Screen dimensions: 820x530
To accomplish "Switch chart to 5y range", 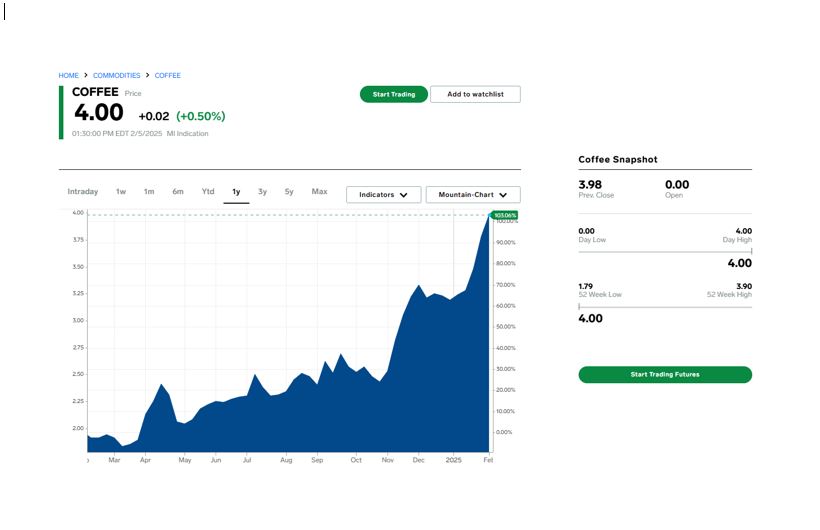I will (x=289, y=191).
